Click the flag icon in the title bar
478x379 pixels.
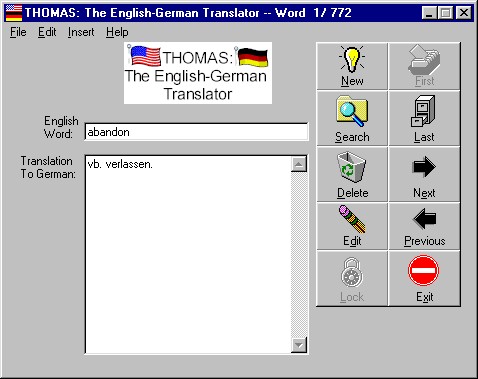(x=14, y=13)
